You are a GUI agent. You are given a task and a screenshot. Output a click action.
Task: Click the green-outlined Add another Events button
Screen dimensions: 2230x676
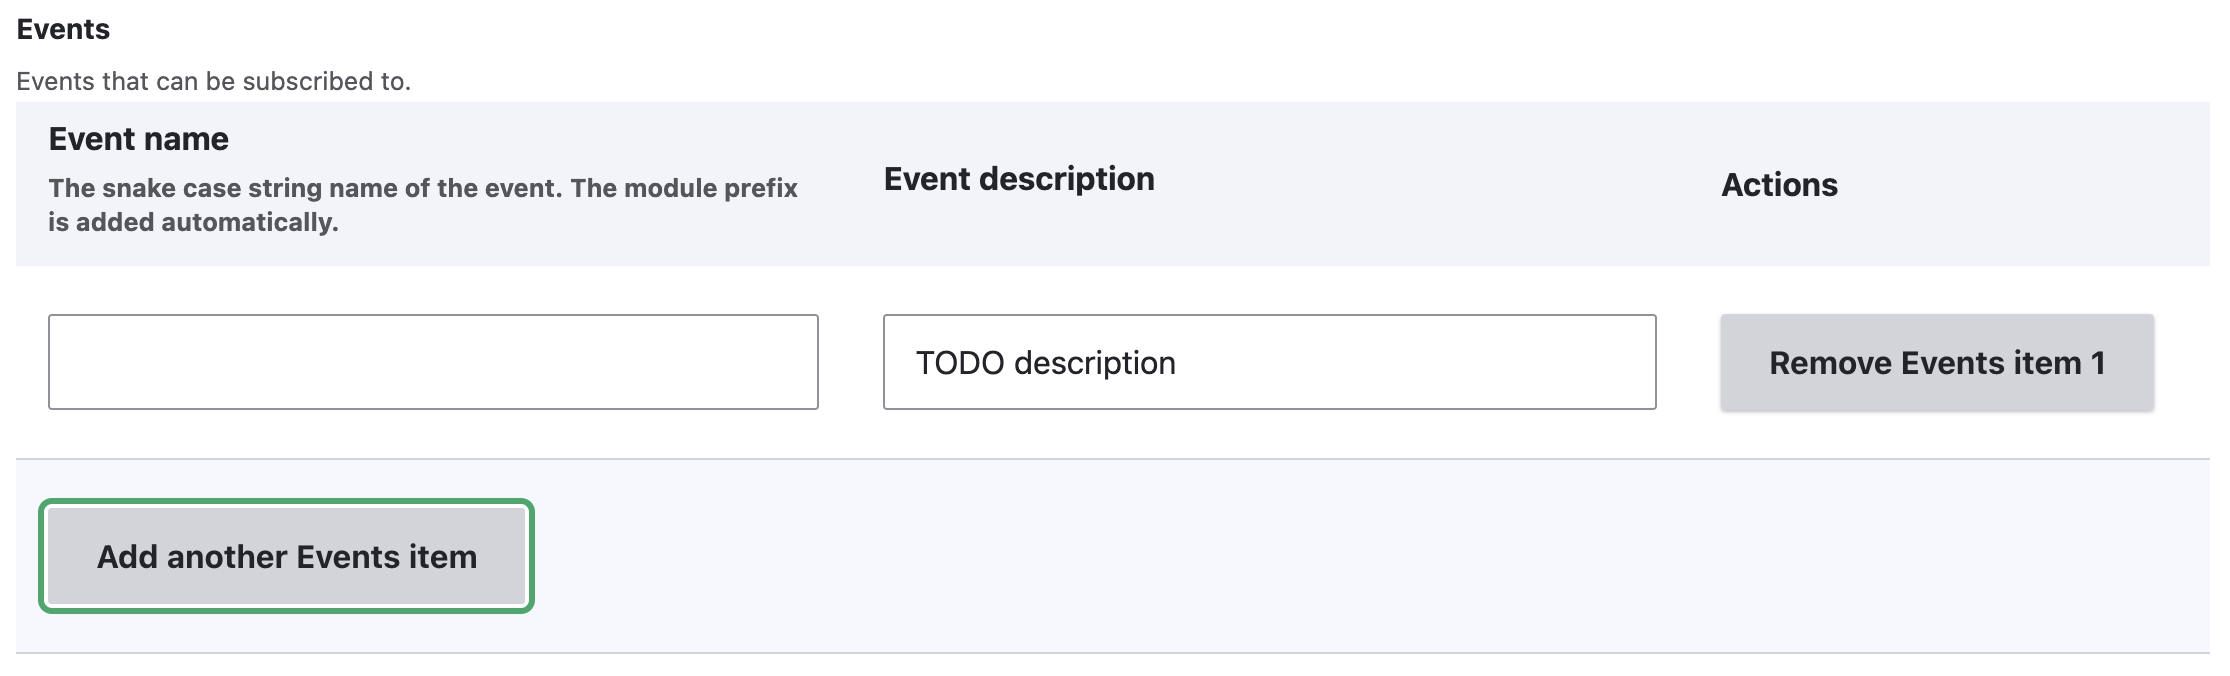click(286, 556)
